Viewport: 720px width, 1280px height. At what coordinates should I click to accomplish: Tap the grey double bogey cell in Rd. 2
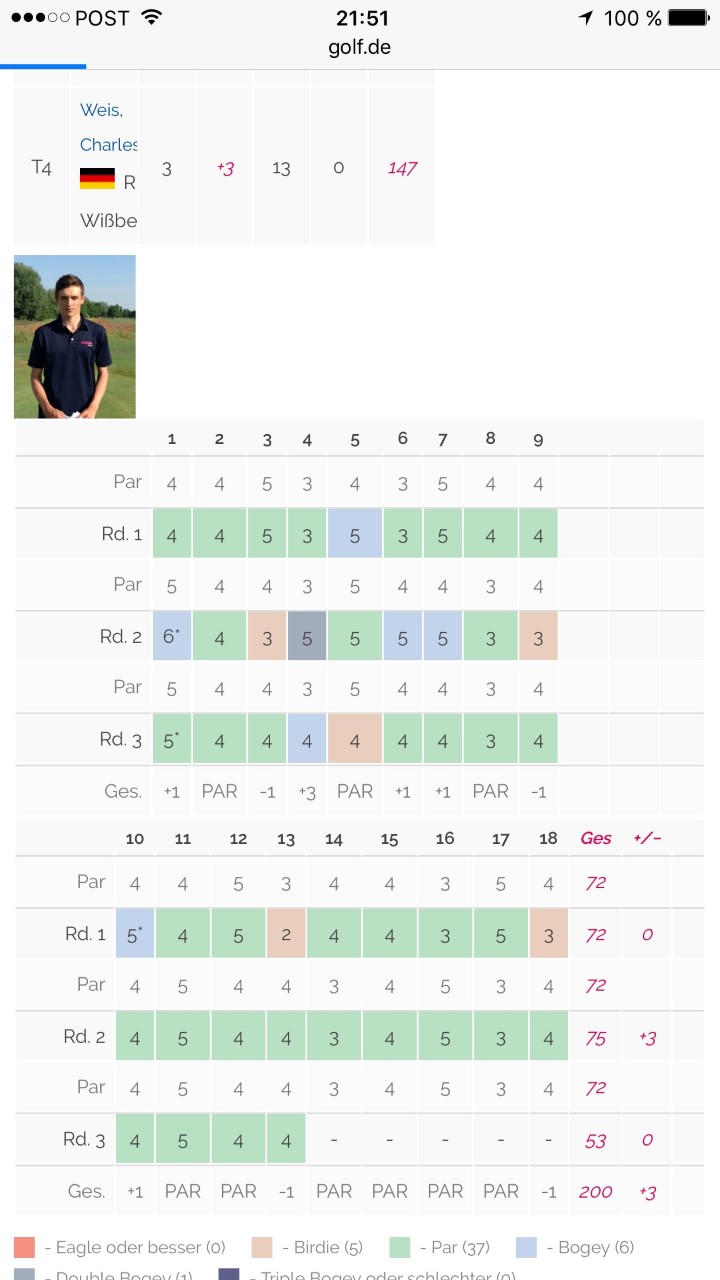coord(307,637)
